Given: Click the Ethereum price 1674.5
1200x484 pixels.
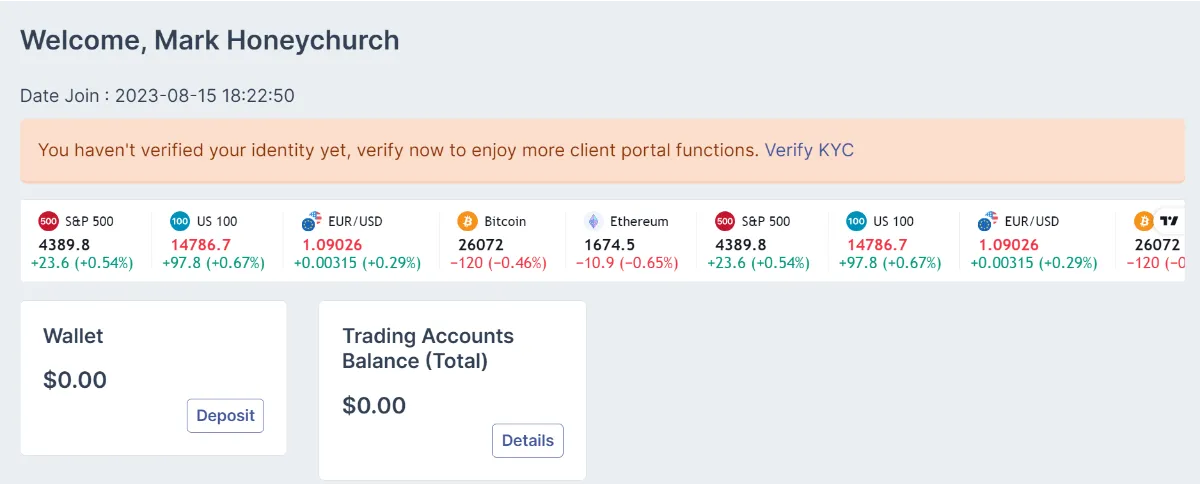Looking at the screenshot, I should point(609,244).
